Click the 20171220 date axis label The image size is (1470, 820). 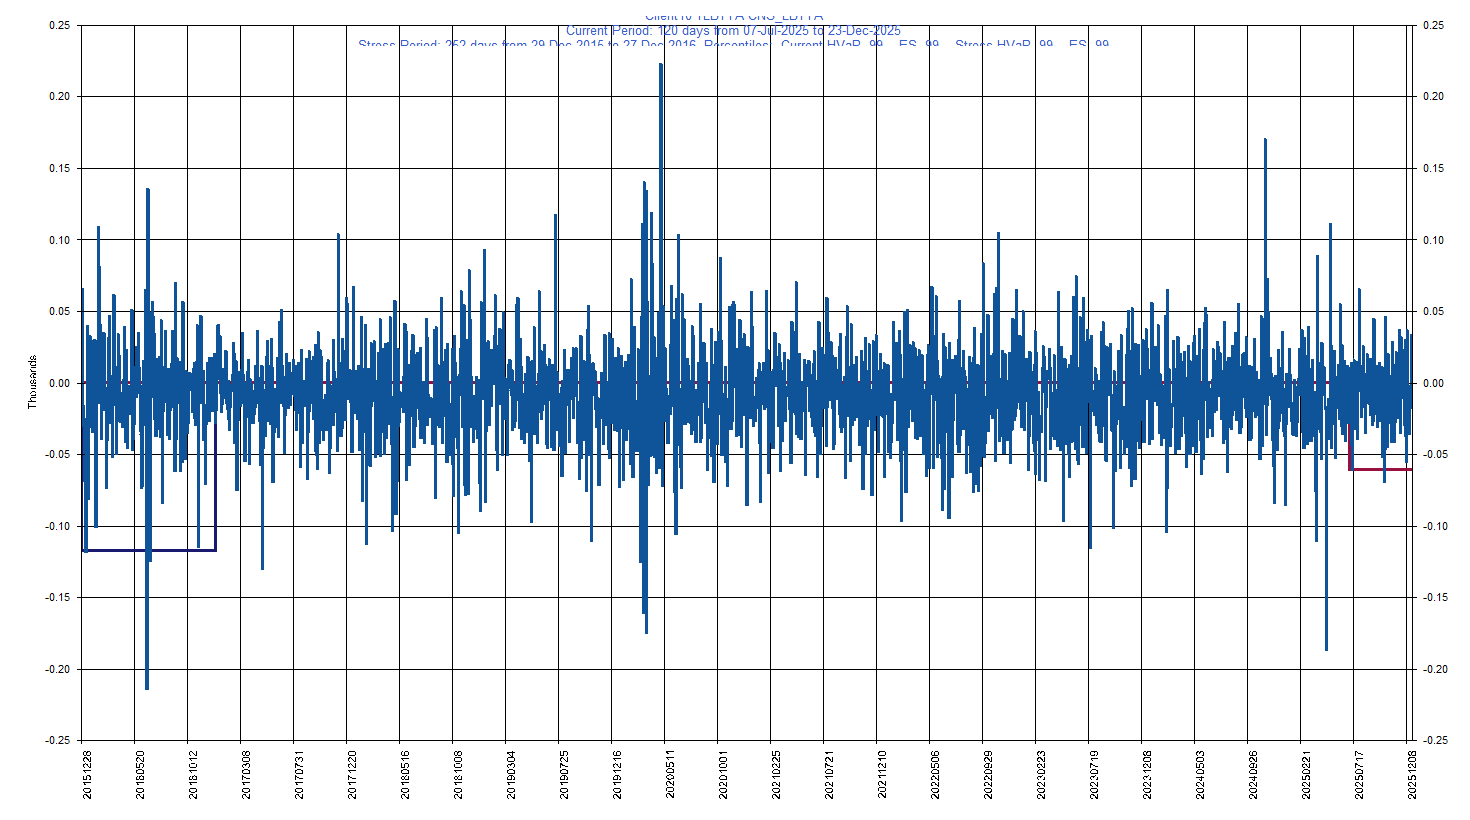point(352,774)
